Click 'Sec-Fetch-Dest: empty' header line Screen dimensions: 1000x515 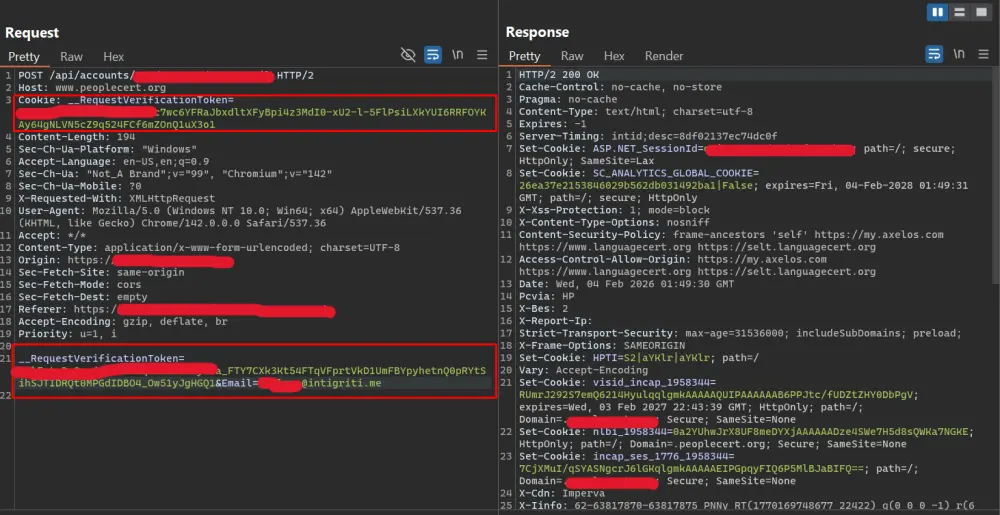[x=83, y=296]
